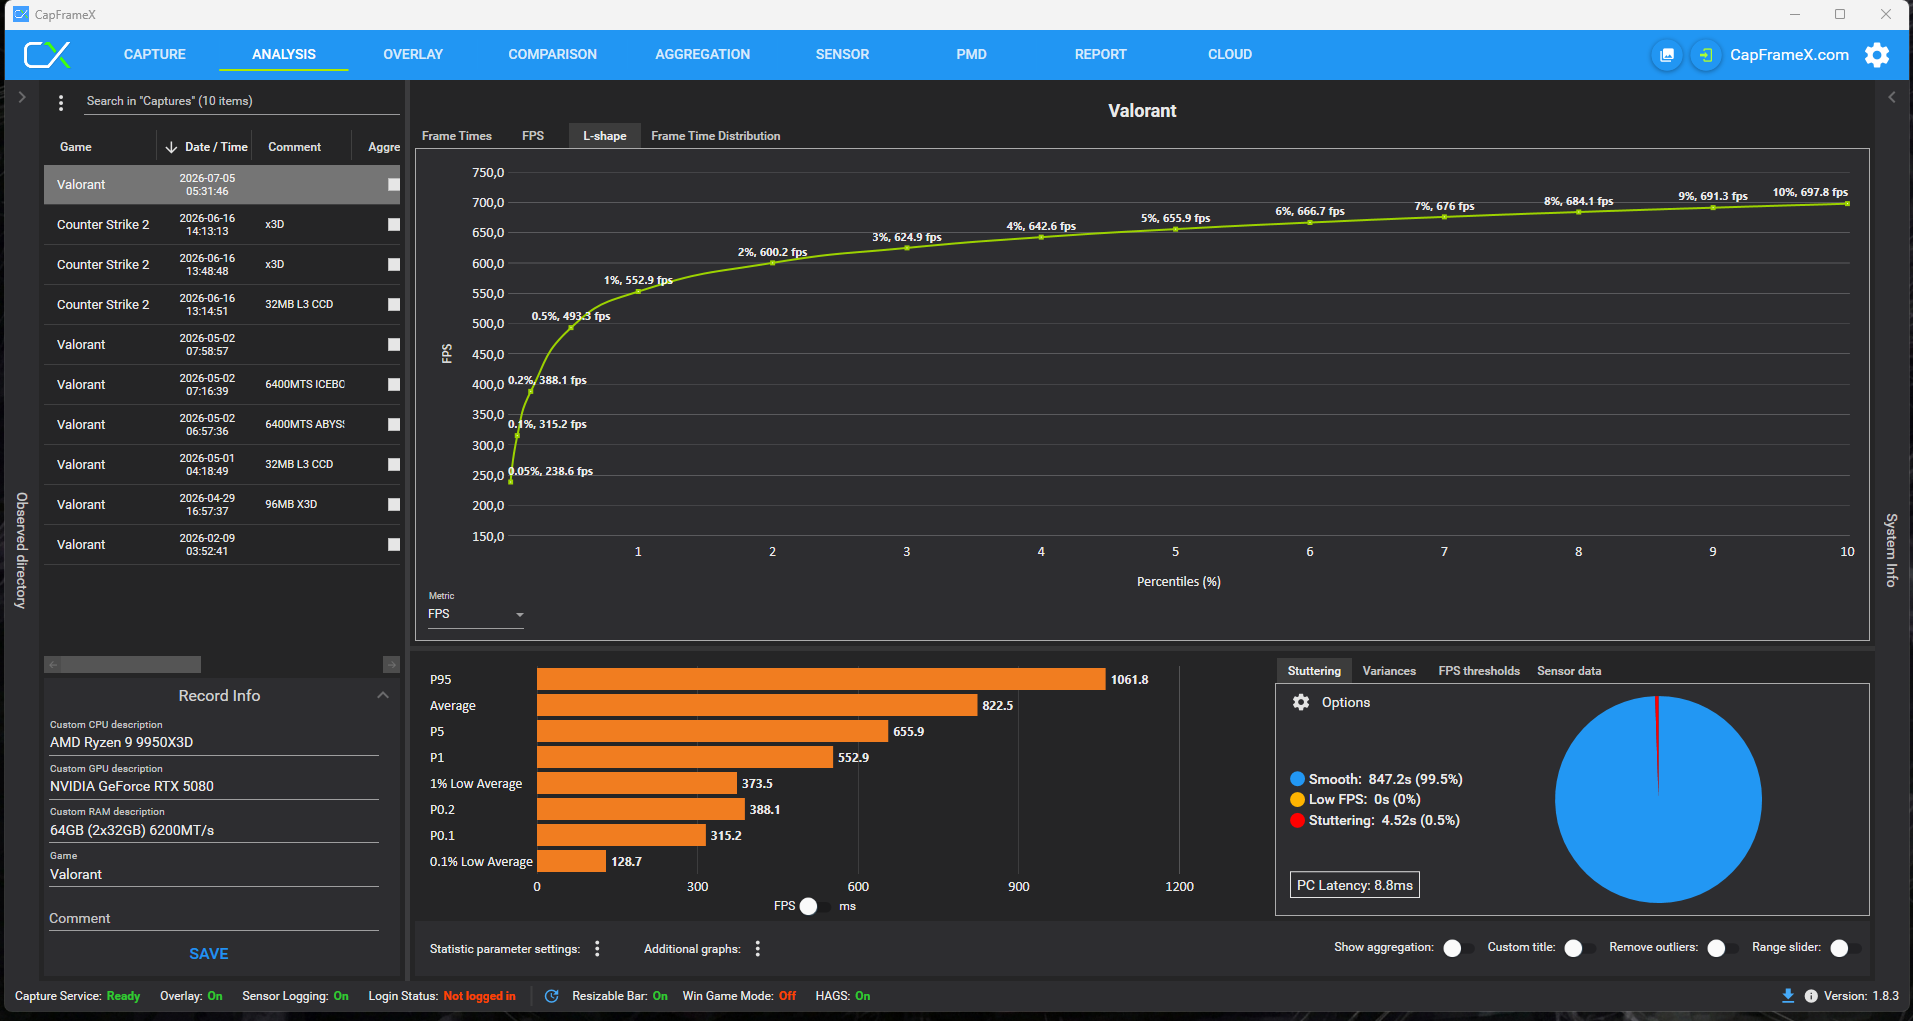Switch to the COMPARISON tab
1913x1021 pixels.
click(x=552, y=55)
